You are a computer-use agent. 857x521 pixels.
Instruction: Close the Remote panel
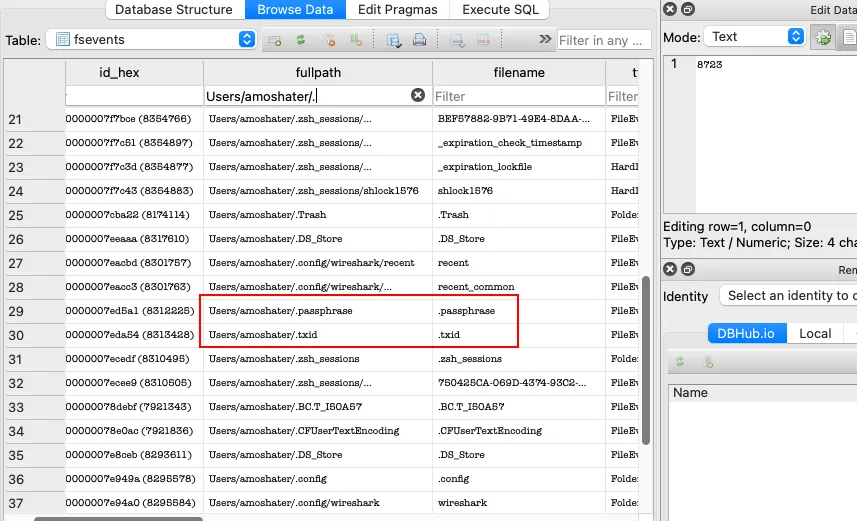tap(670, 268)
